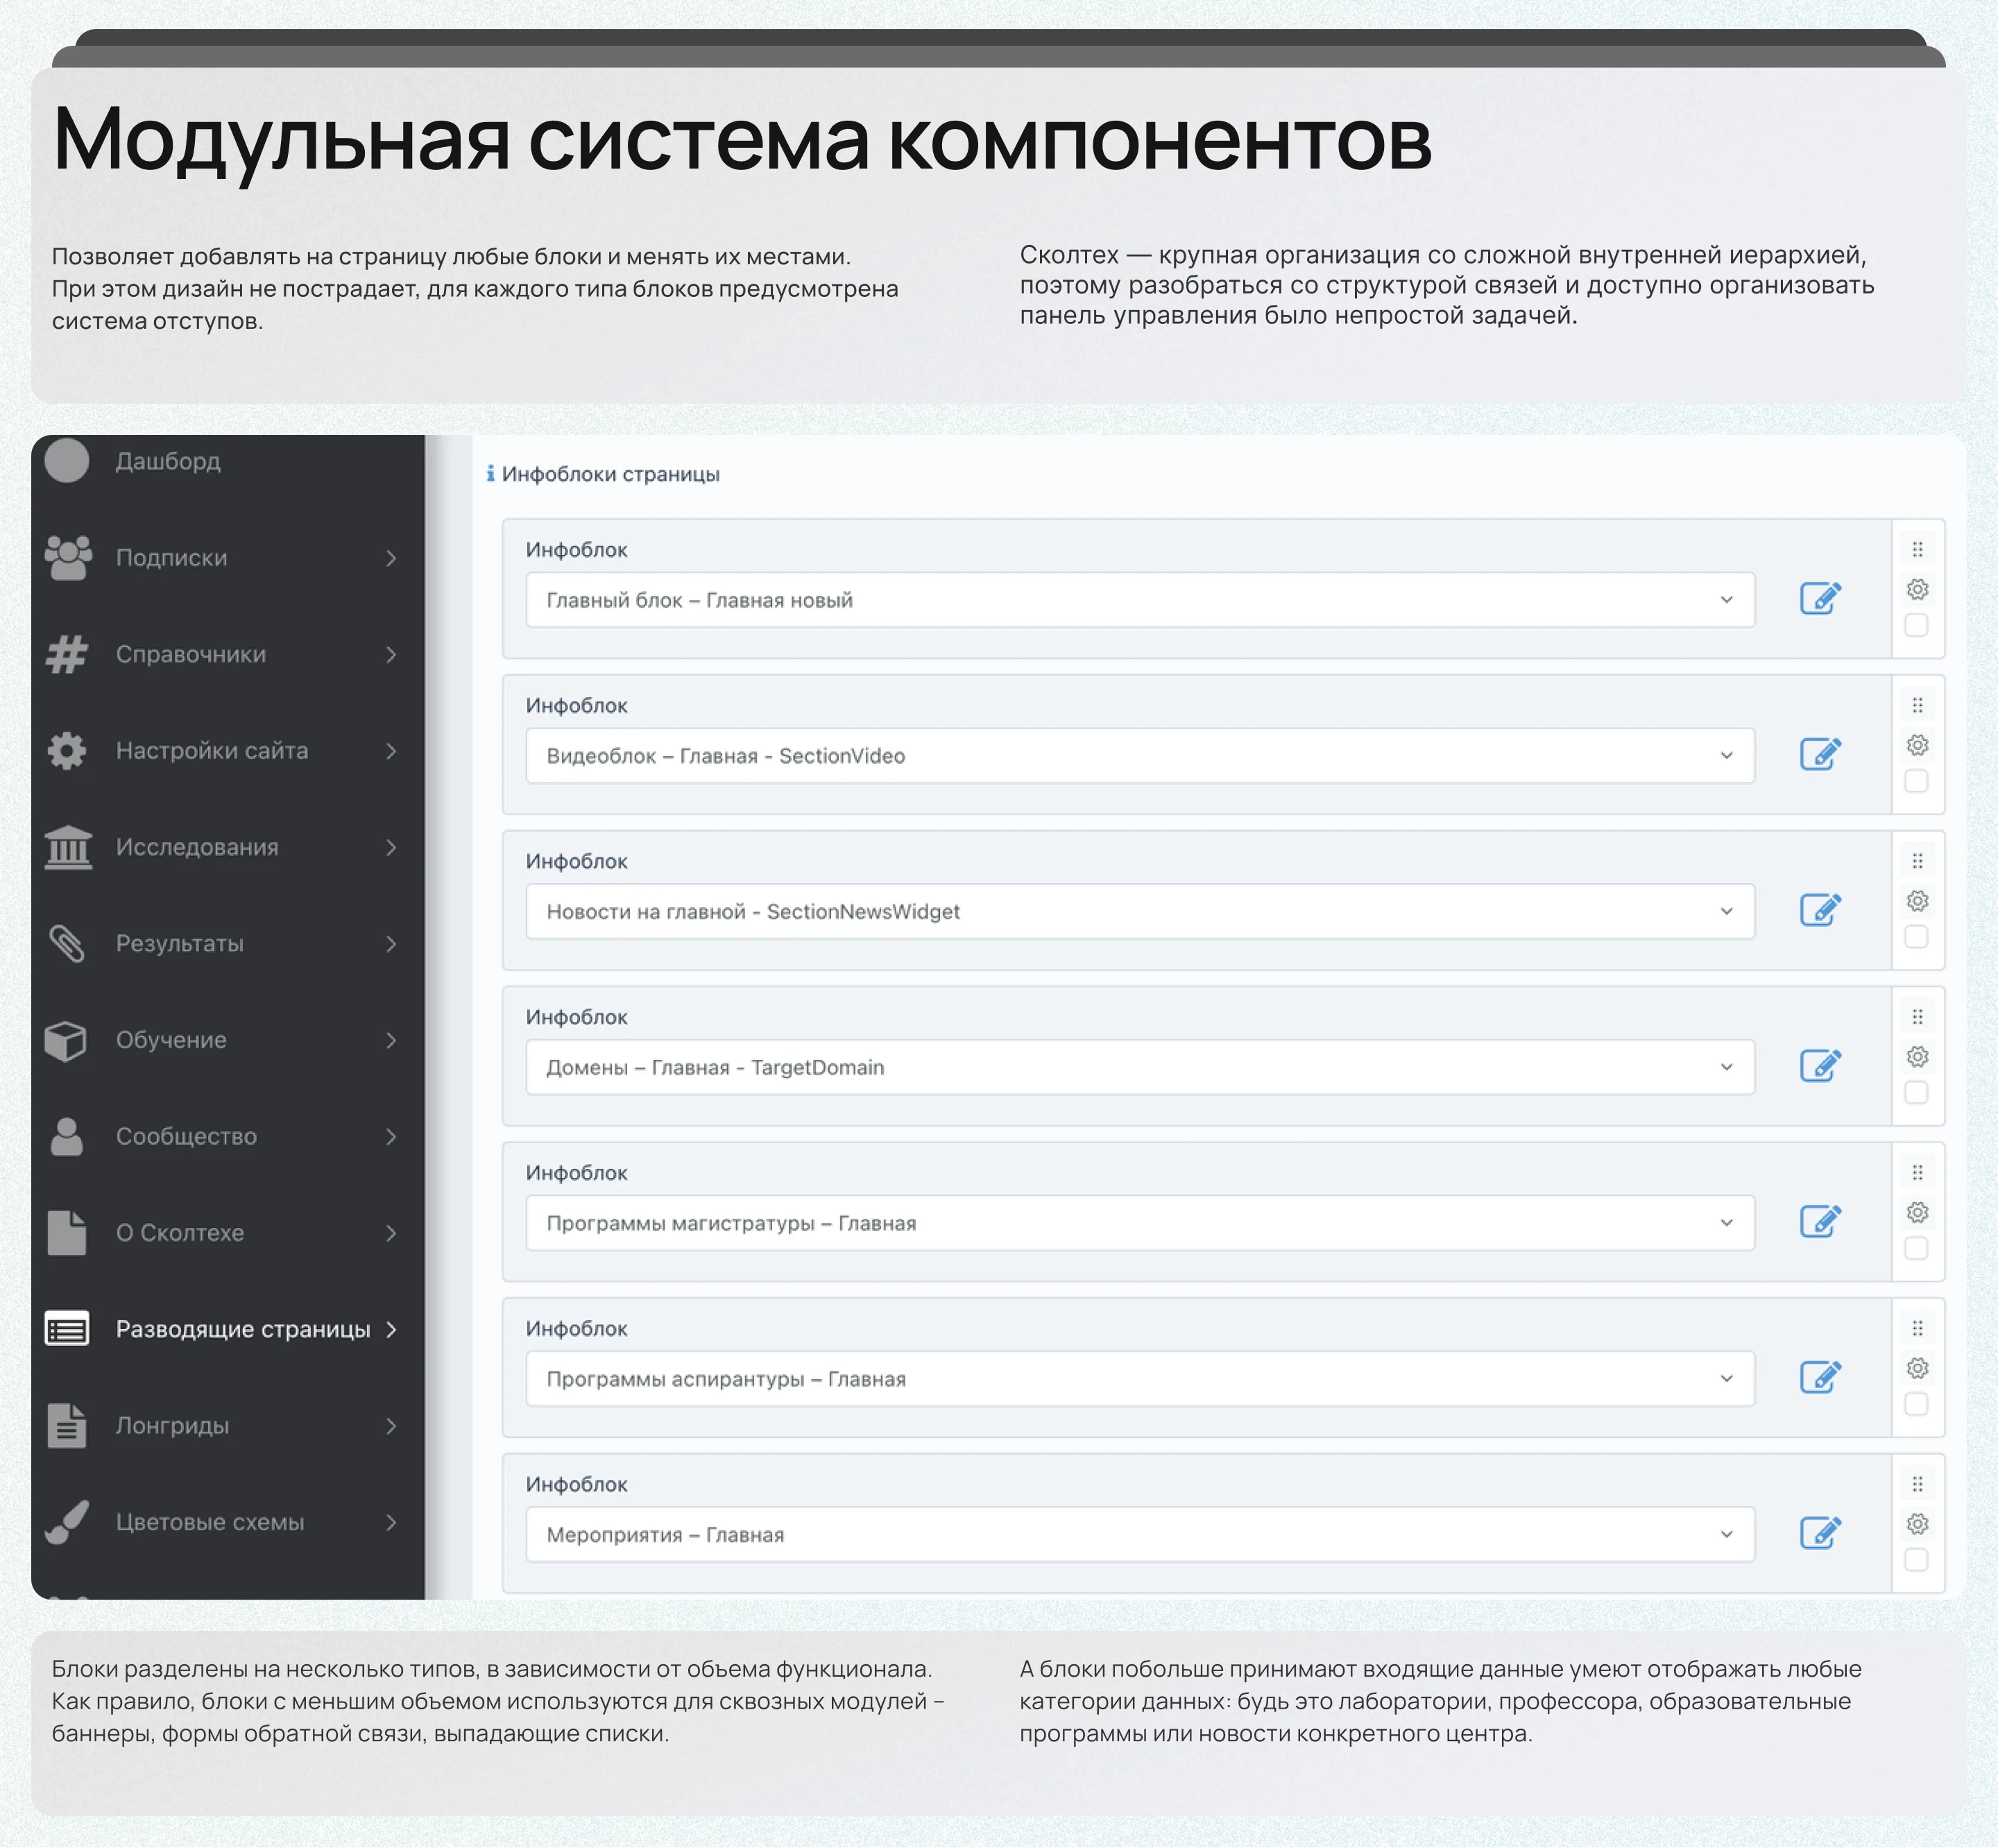The image size is (1998, 1848).
Task: Click paintbrush icon for Цветовые схемы
Action: 67,1522
